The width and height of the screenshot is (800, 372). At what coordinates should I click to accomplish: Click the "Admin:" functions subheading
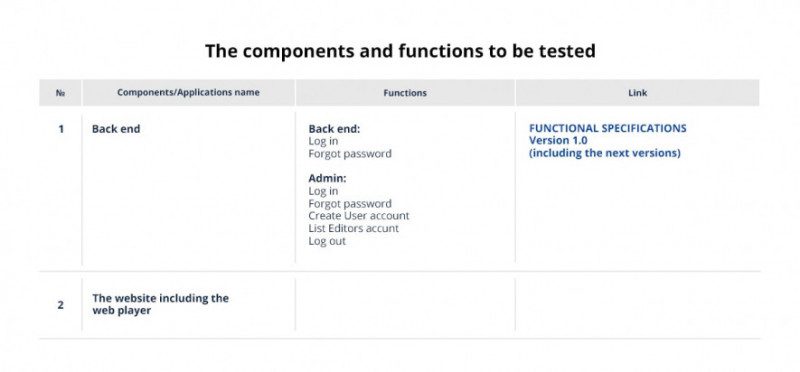(327, 179)
